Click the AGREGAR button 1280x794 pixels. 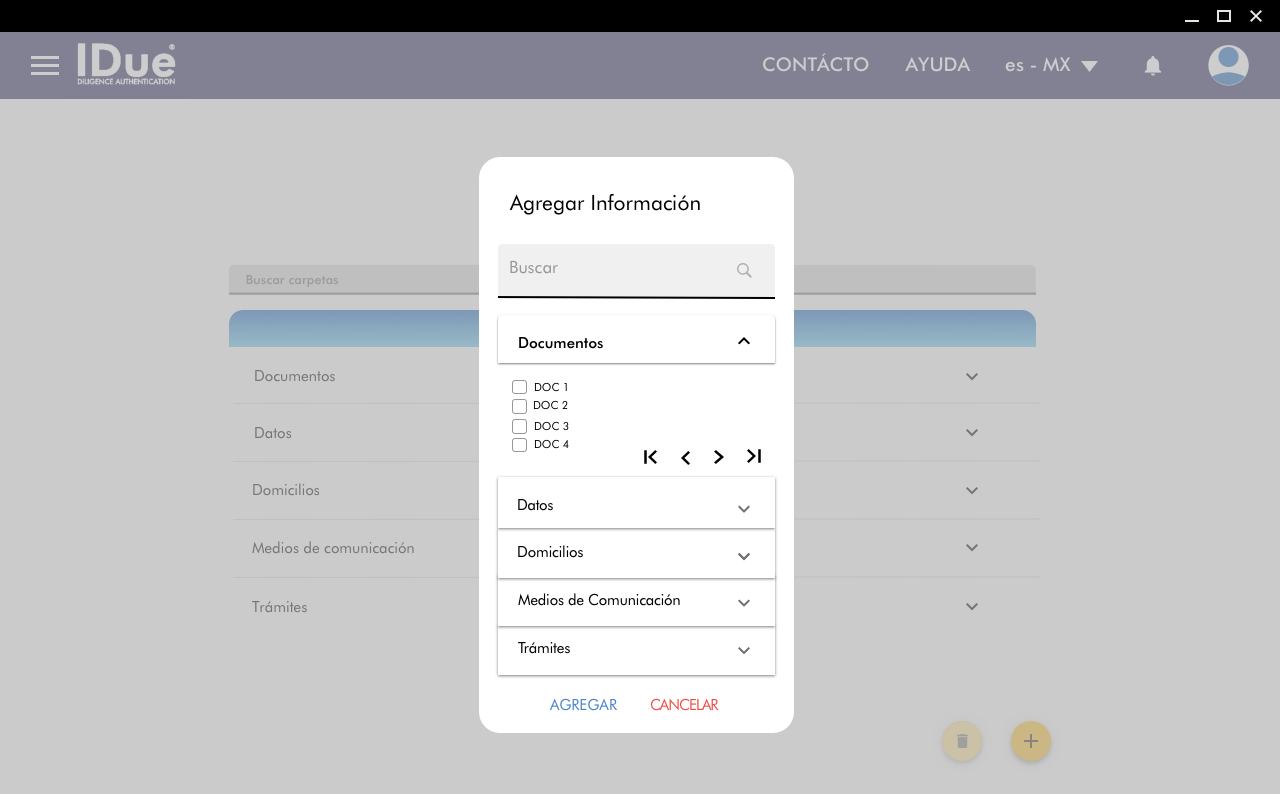[583, 705]
